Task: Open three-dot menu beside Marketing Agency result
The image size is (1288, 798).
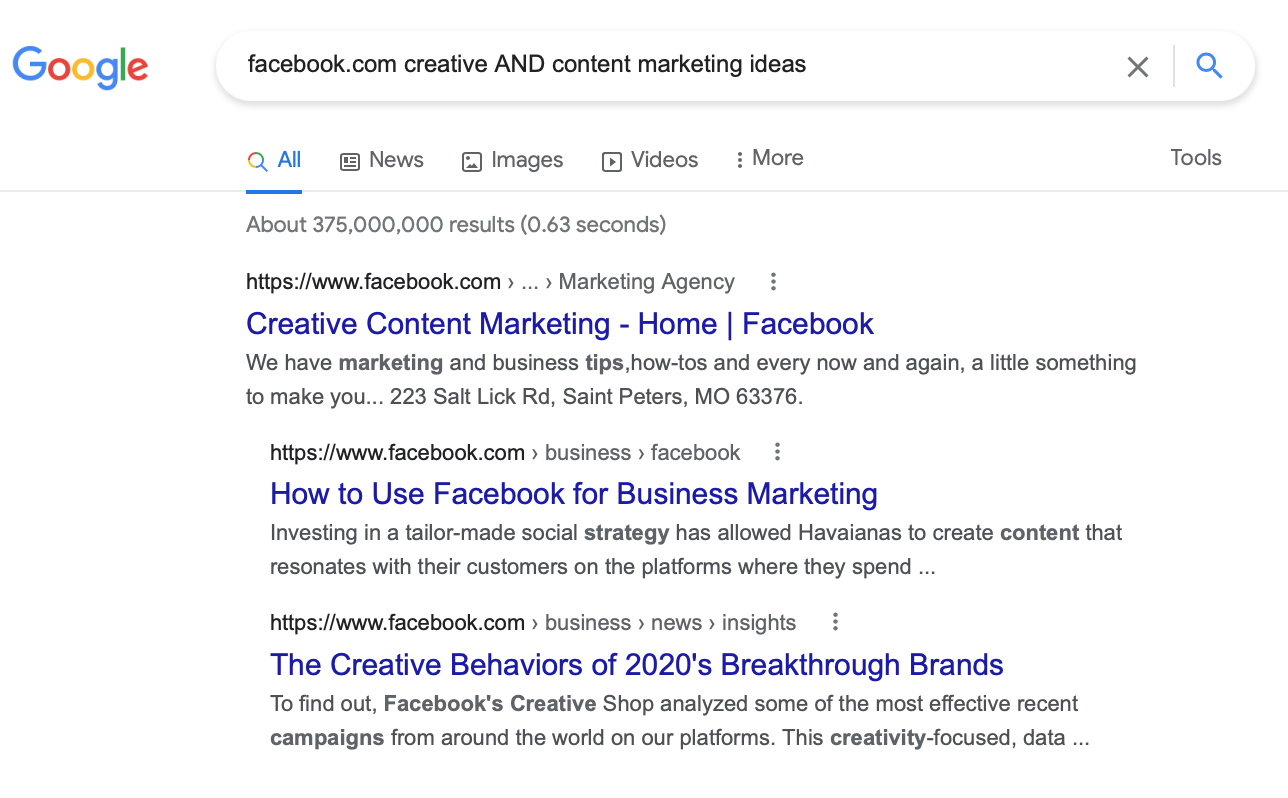Action: [773, 282]
